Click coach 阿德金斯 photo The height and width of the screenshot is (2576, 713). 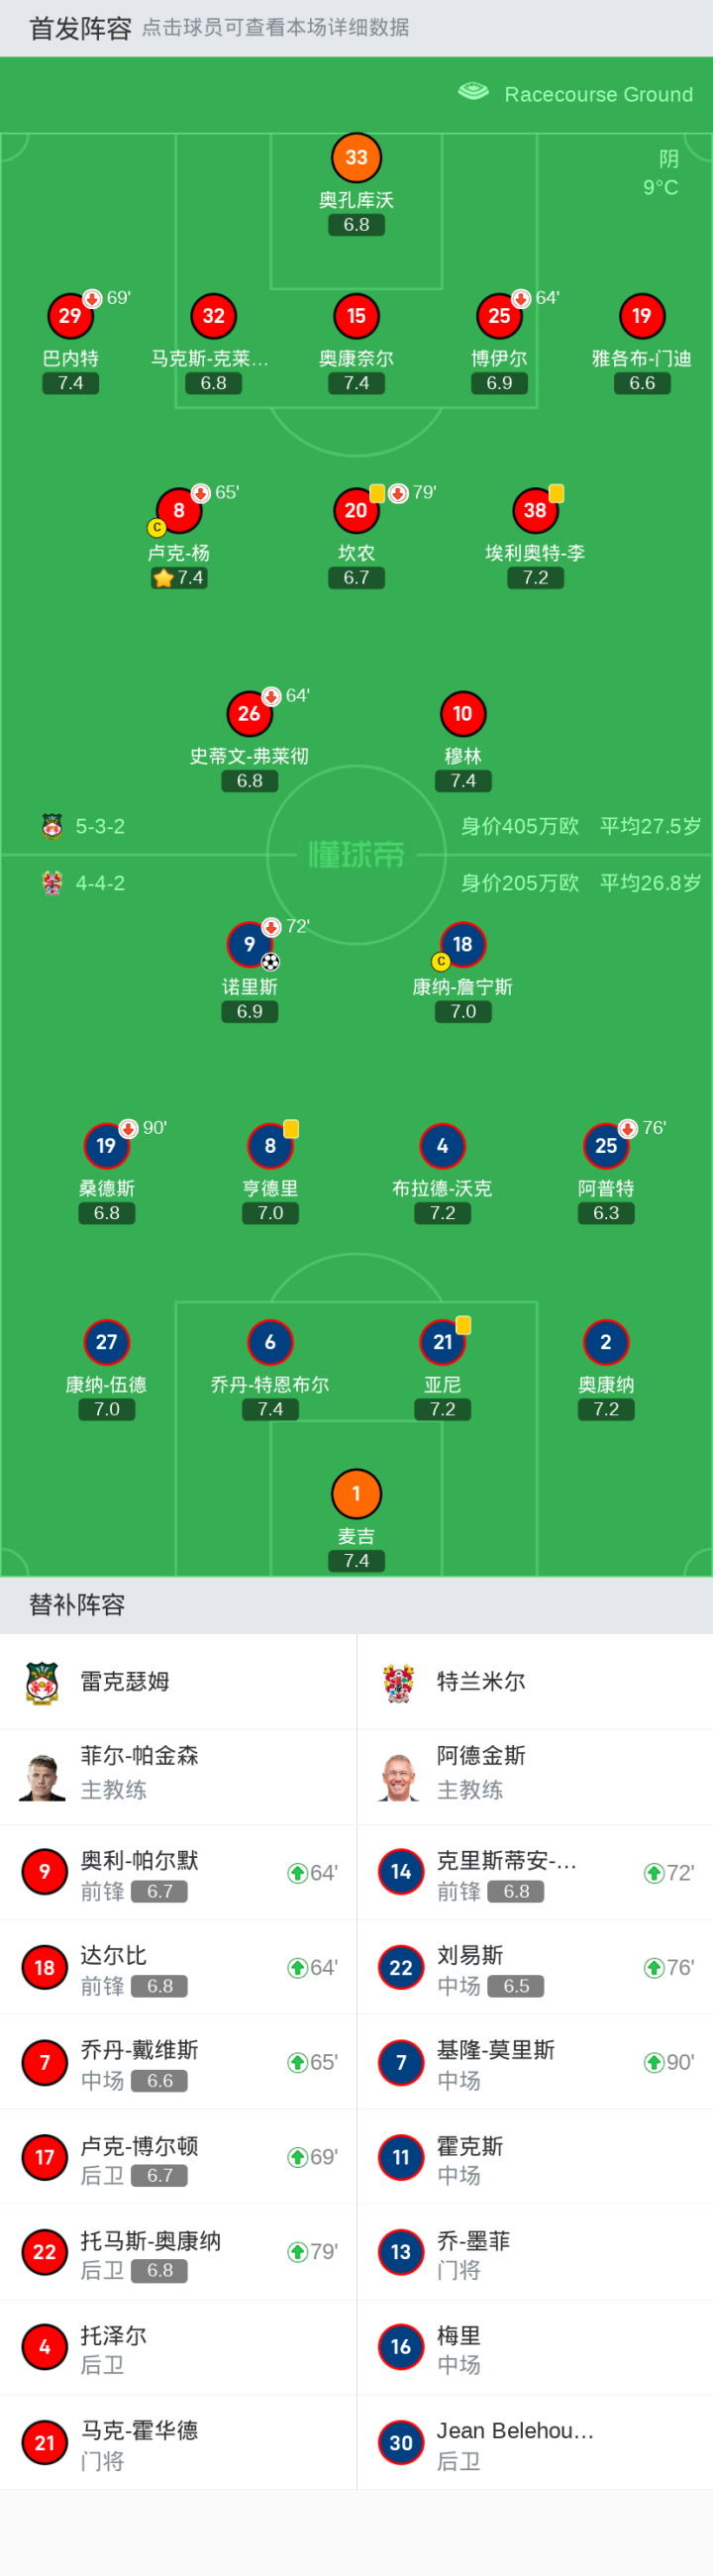(398, 1777)
